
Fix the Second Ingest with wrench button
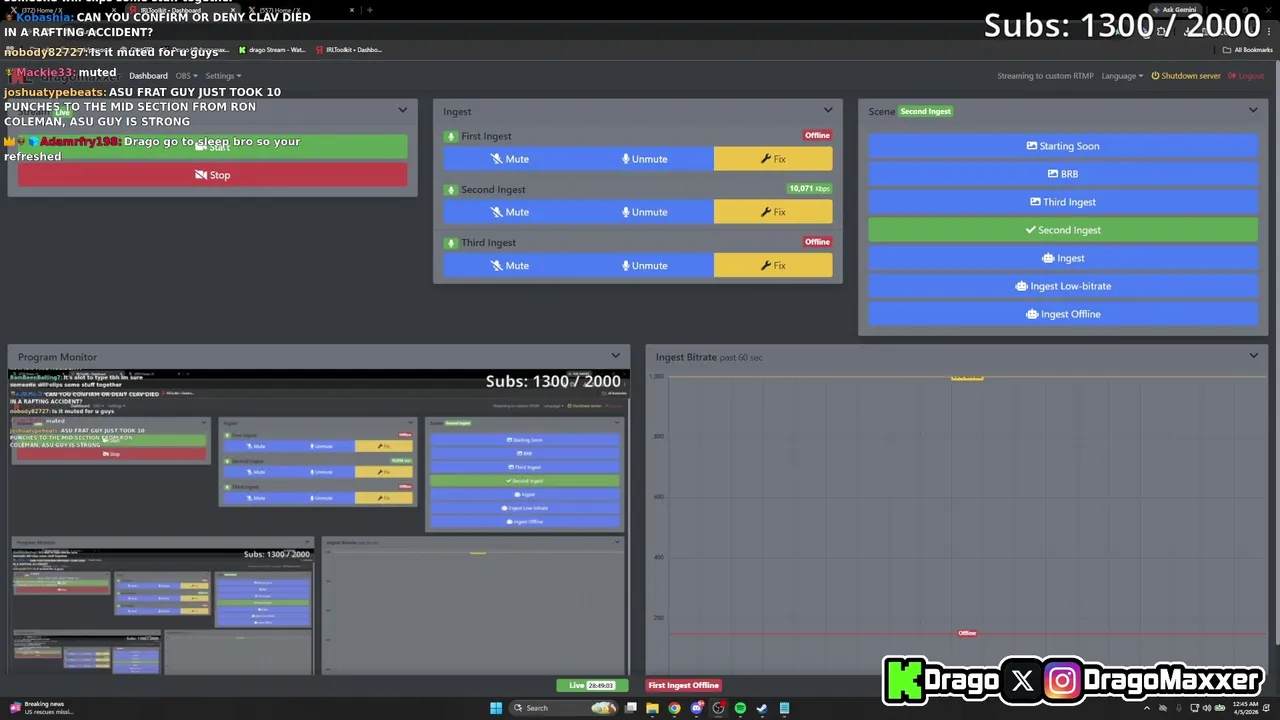point(773,212)
